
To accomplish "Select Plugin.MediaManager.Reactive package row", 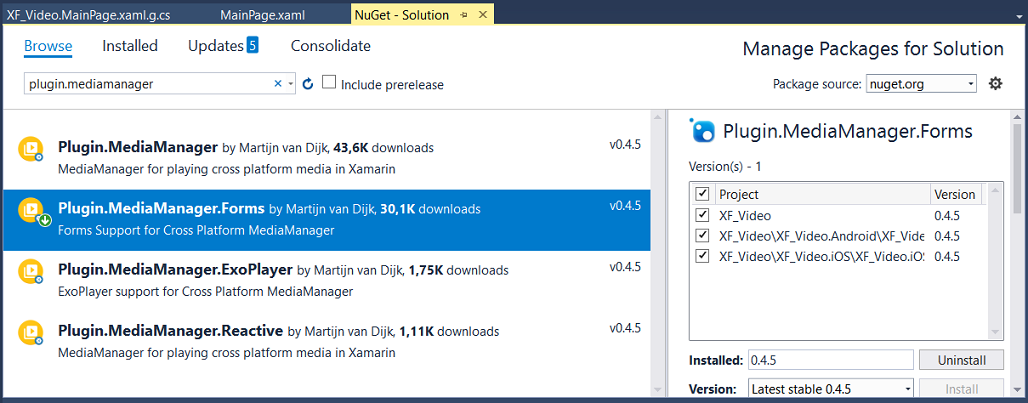I will (x=326, y=341).
